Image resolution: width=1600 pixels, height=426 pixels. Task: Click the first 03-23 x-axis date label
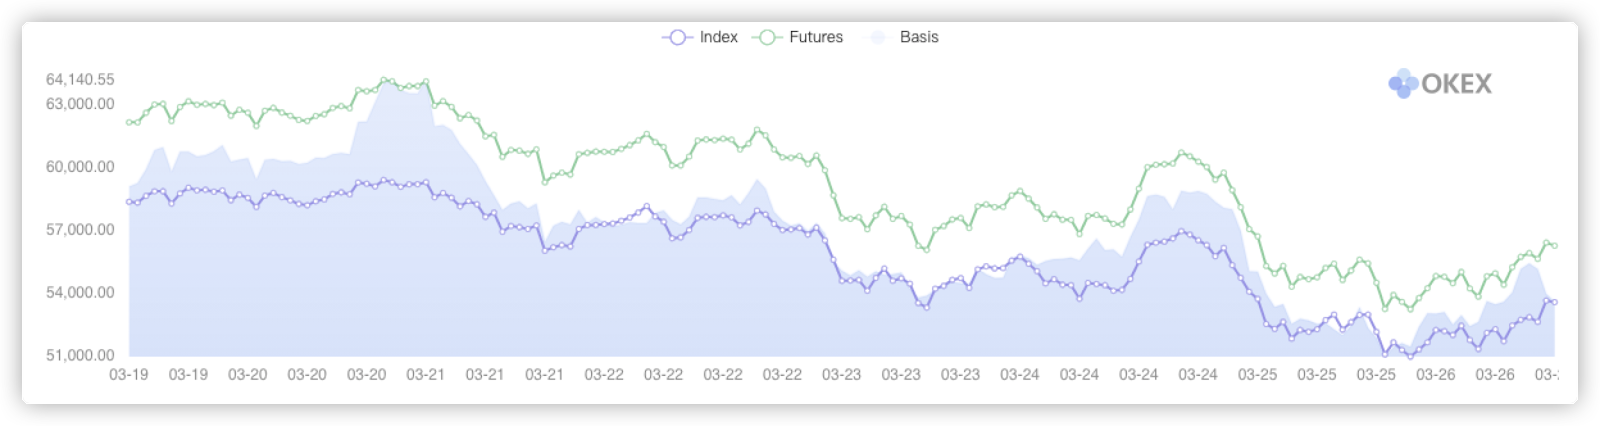tap(841, 375)
